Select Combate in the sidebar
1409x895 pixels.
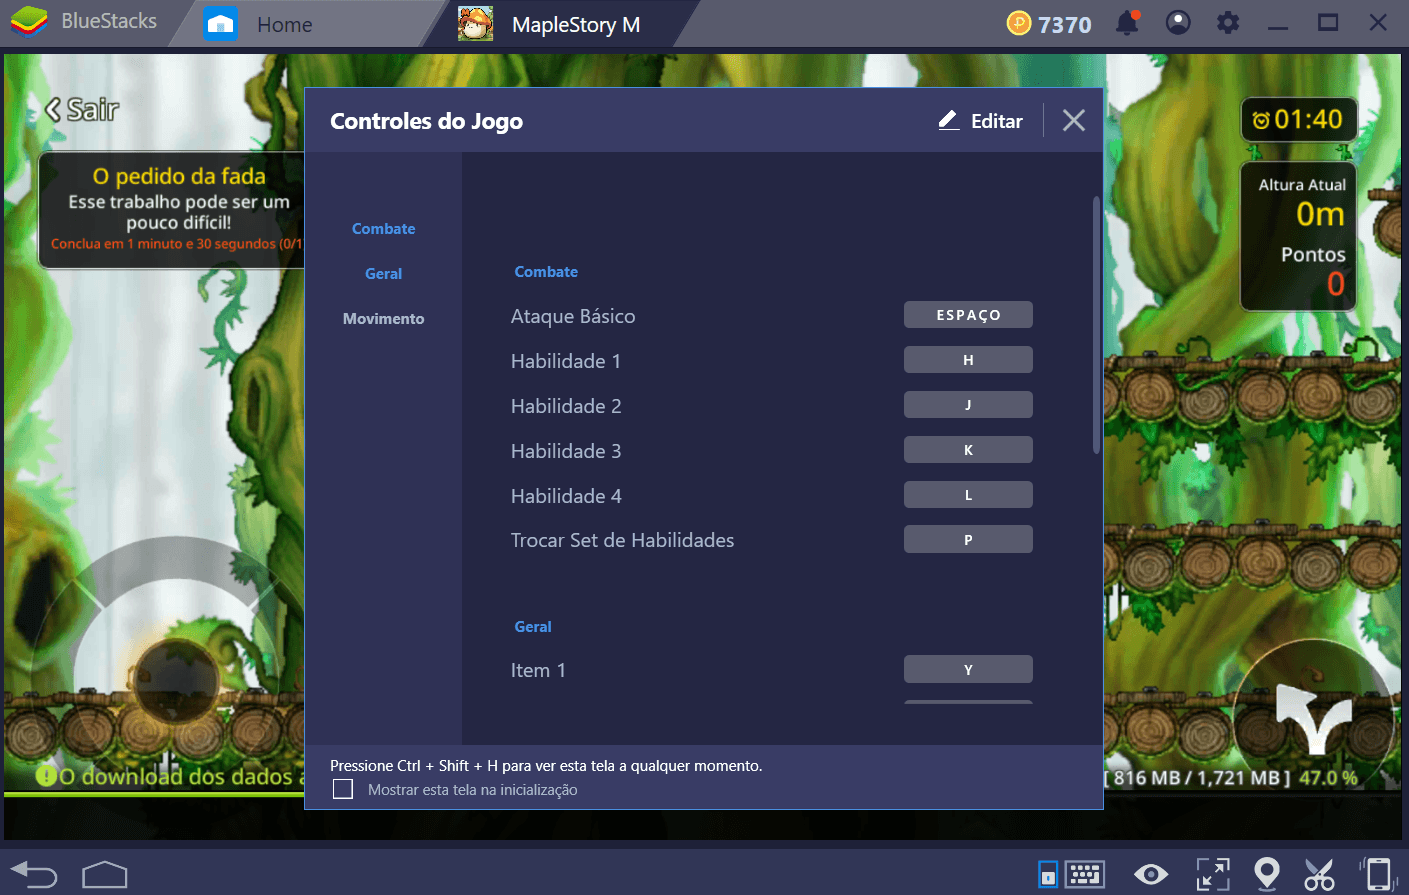click(x=383, y=229)
